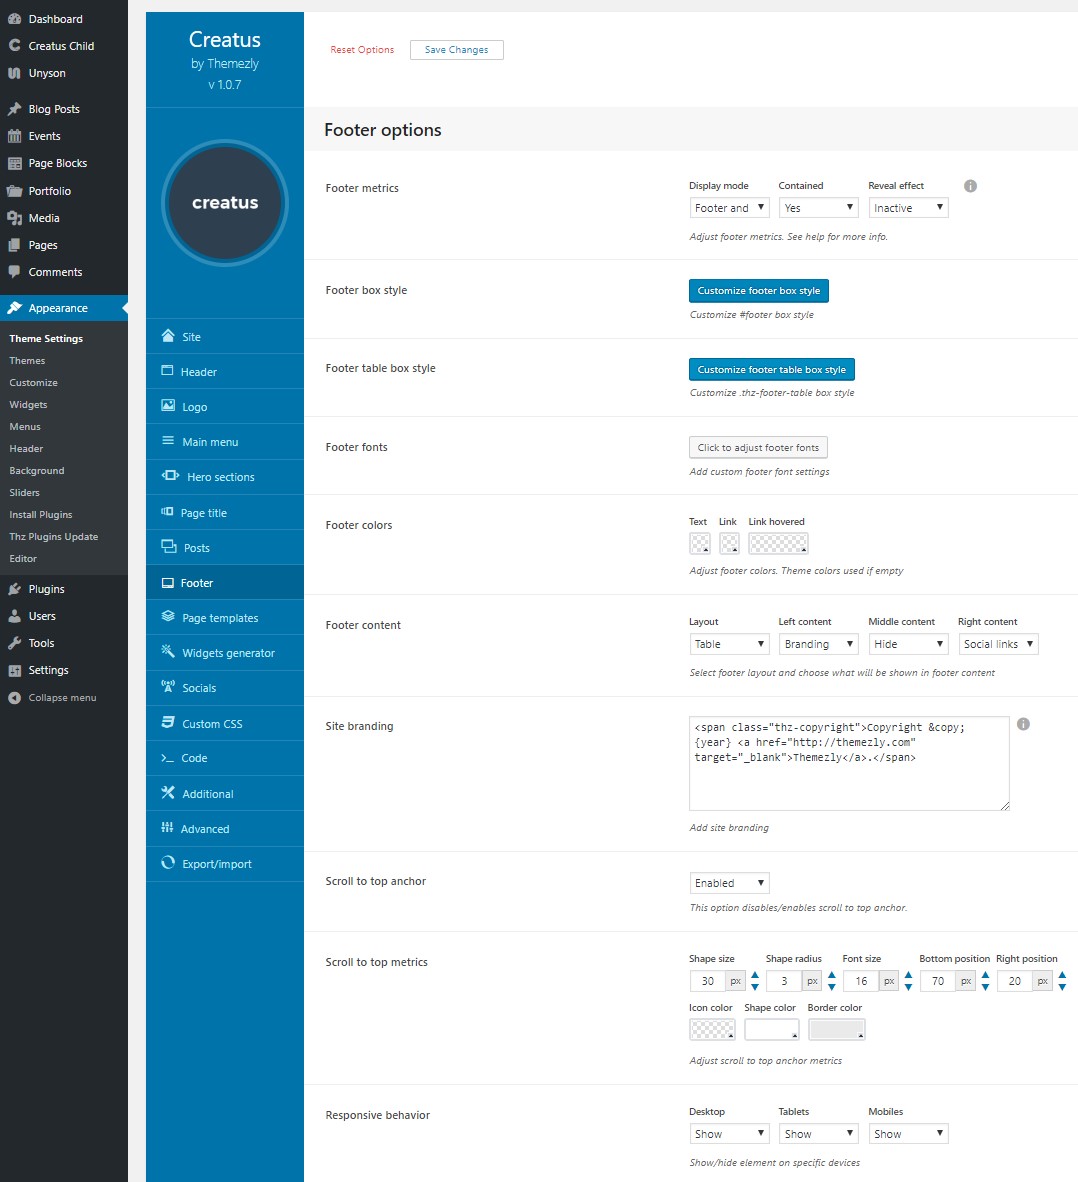
Task: Click the Custom CSS icon in theme menu
Action: pyautogui.click(x=168, y=723)
